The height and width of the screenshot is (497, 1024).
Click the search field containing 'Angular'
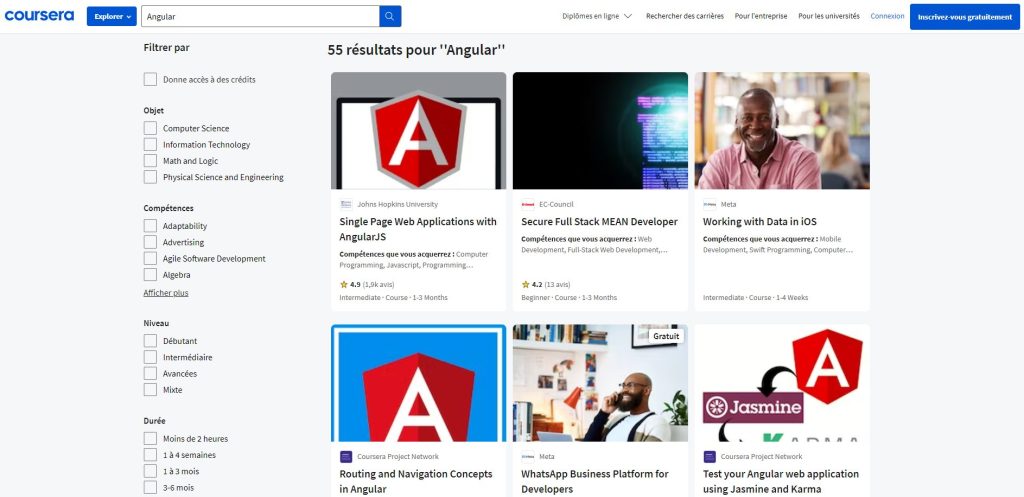[260, 16]
